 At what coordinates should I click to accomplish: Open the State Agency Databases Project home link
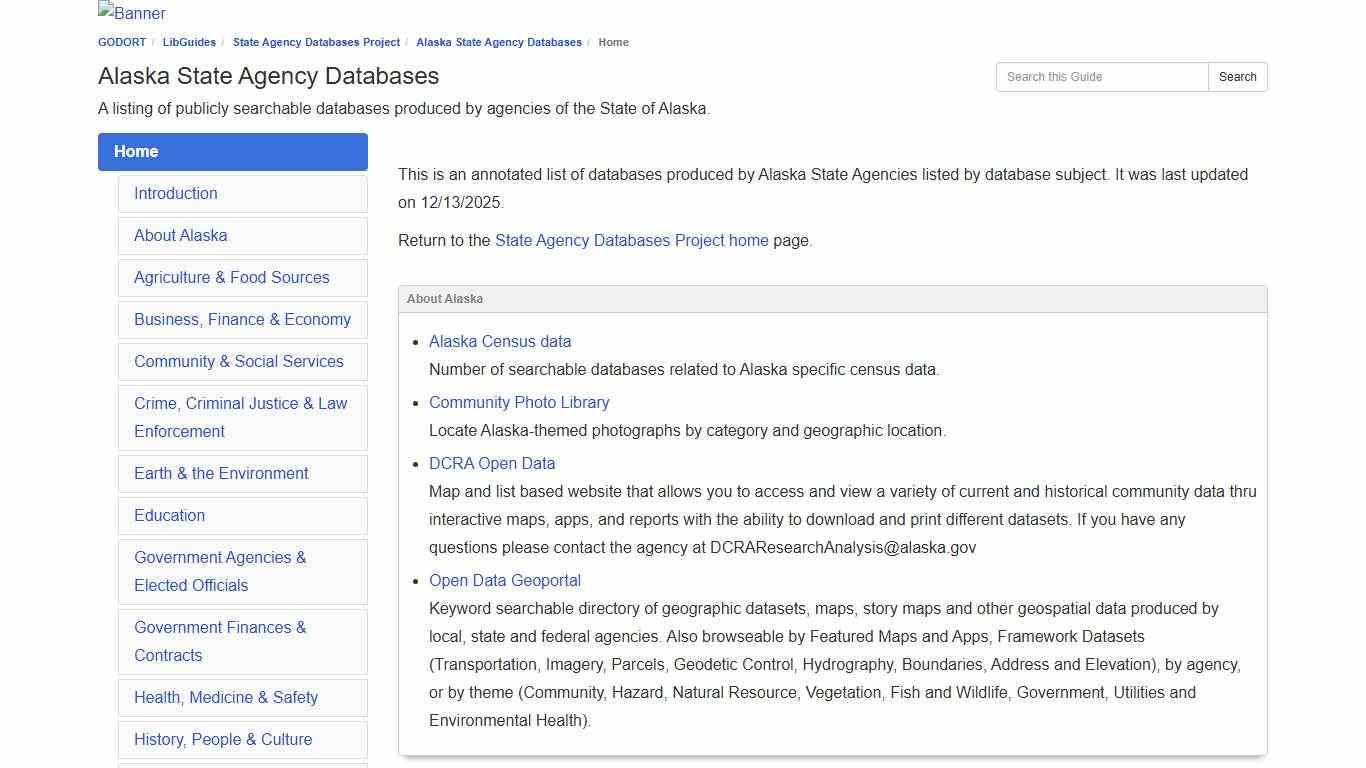tap(631, 240)
